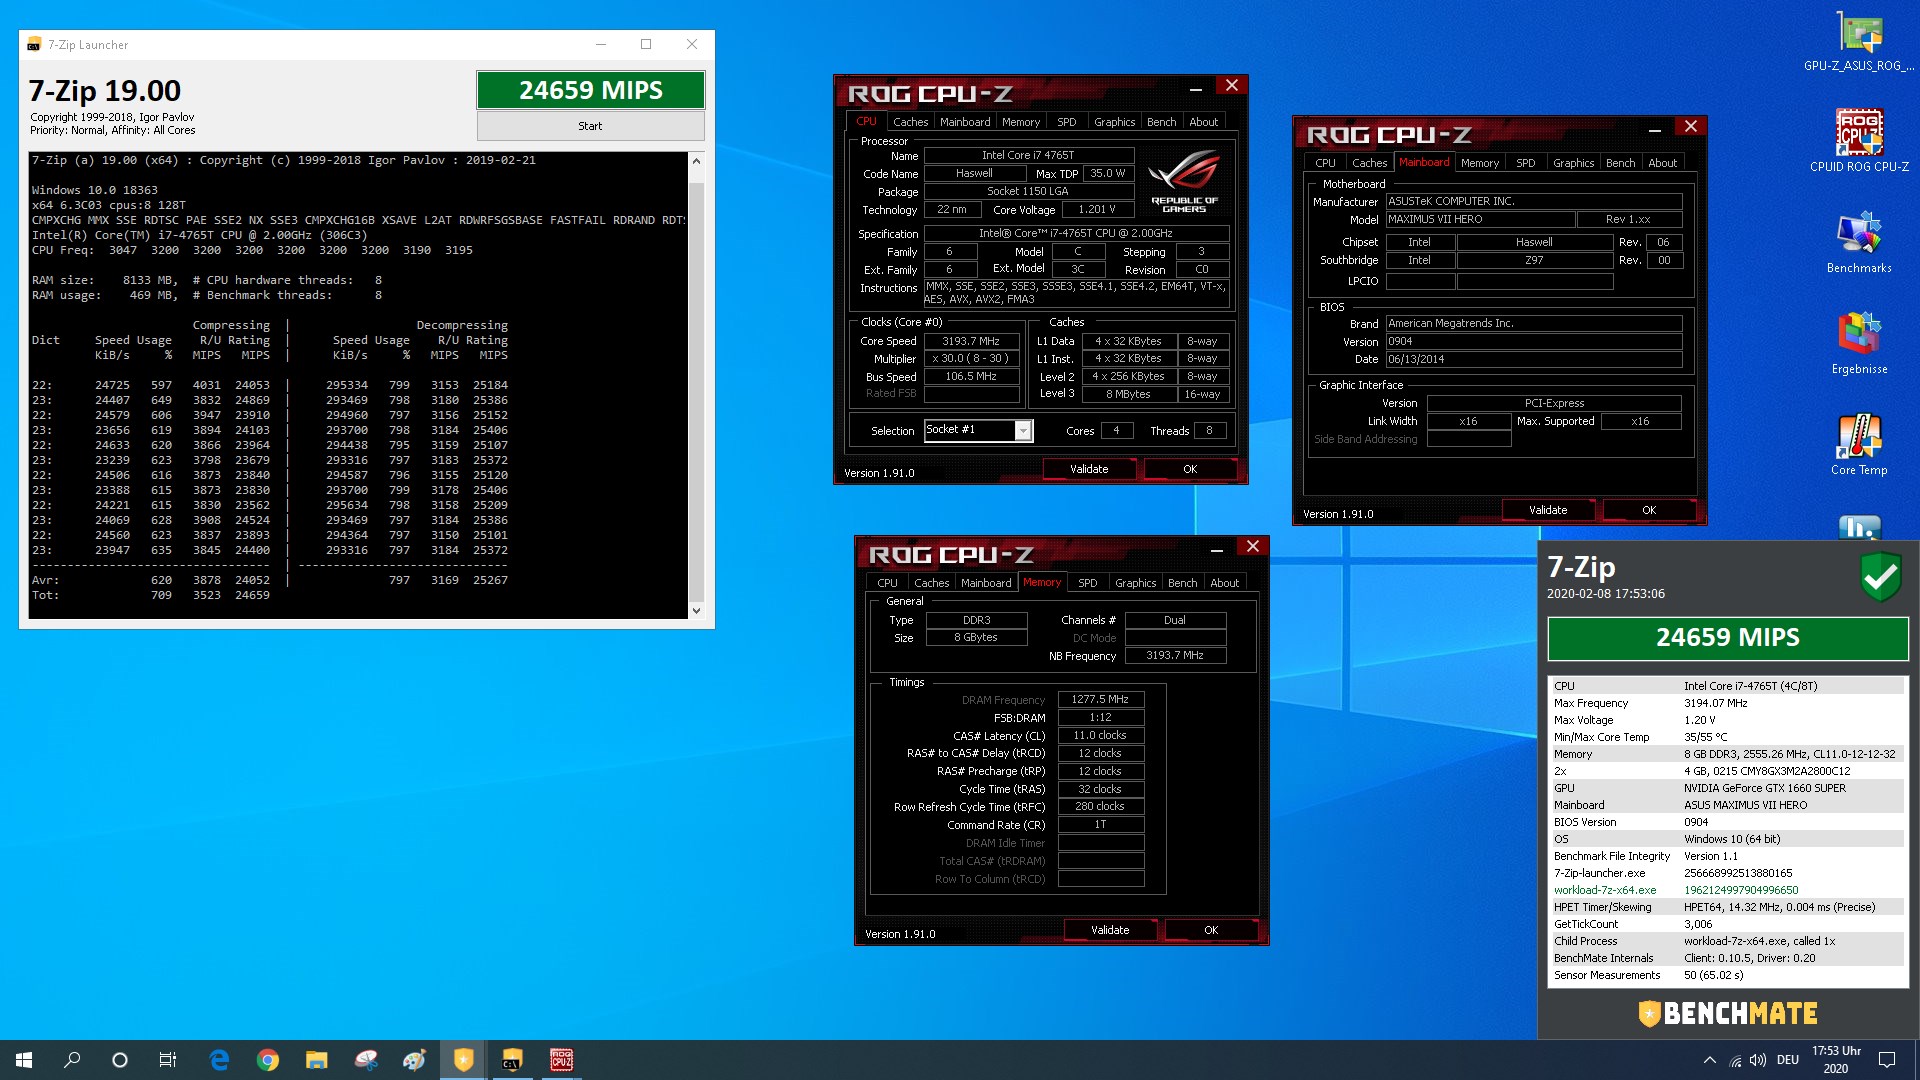Switch to CPU tab in Mainboard window

tap(1325, 163)
